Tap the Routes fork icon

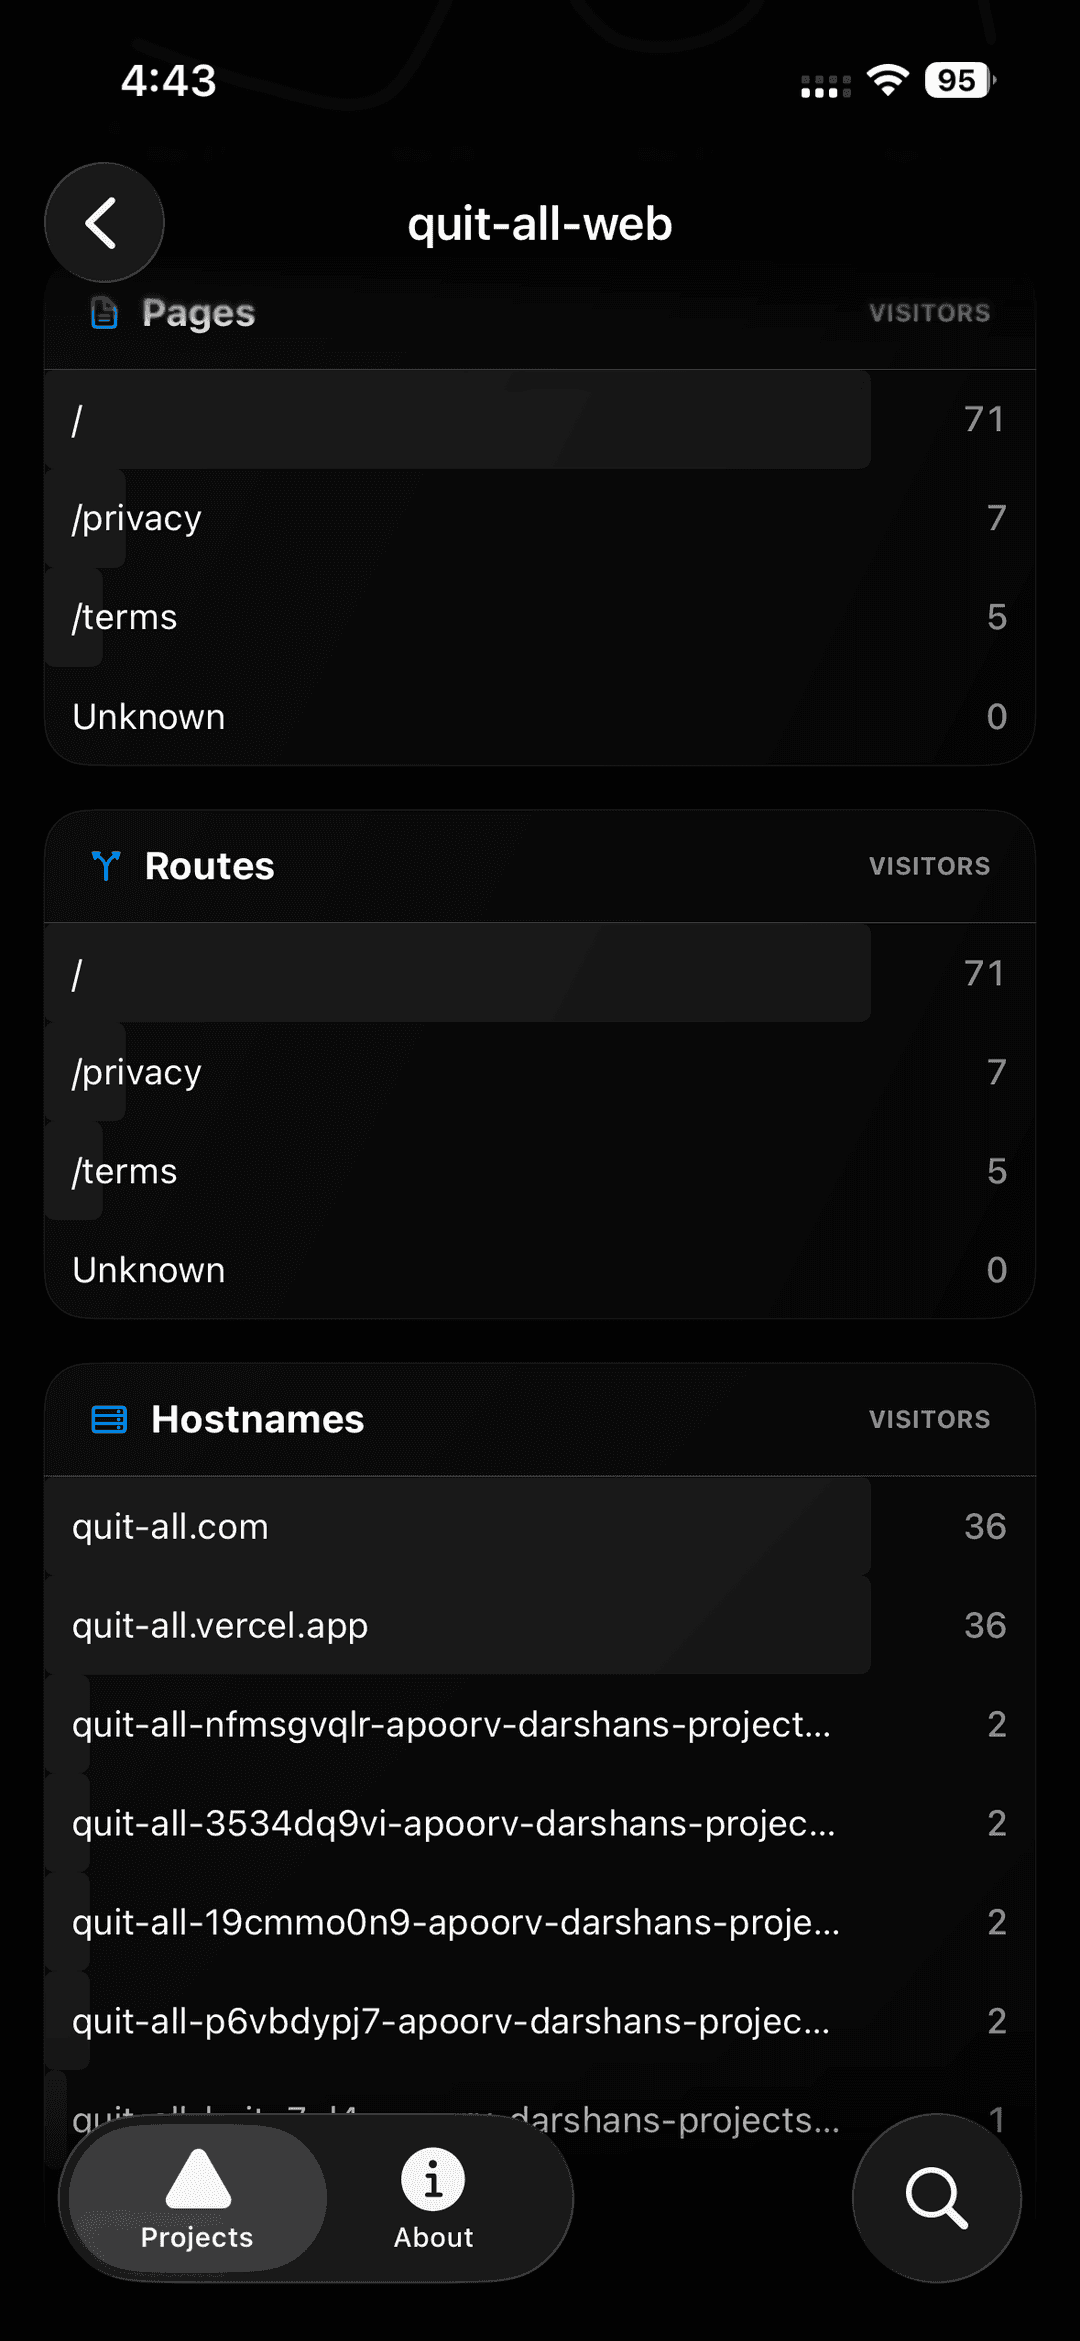tap(106, 866)
